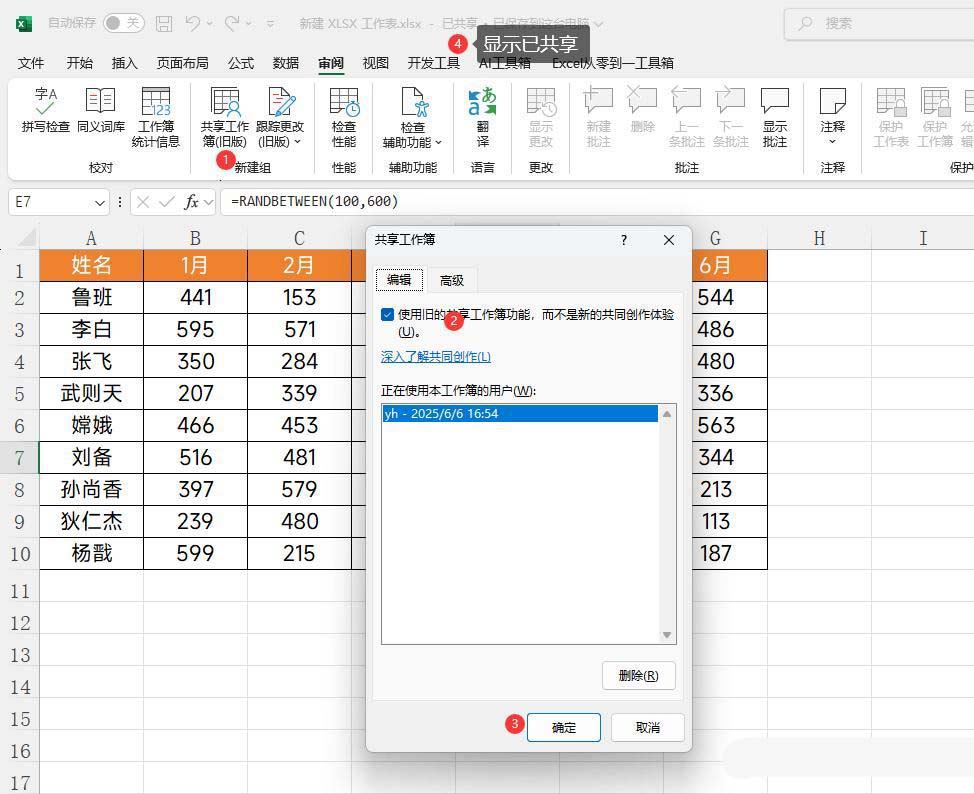This screenshot has width=974, height=794.
Task: Switch to the 高级 tab in dialog
Action: (x=452, y=280)
